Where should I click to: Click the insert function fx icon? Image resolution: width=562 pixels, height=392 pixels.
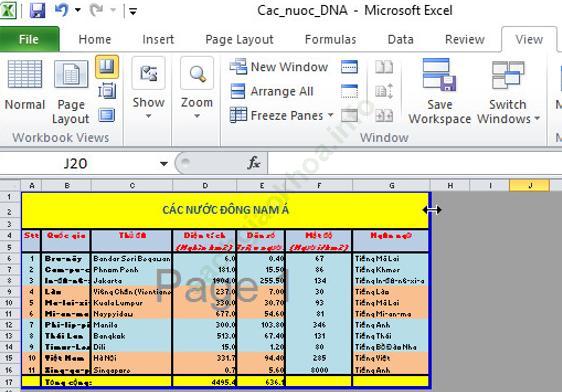tap(253, 163)
